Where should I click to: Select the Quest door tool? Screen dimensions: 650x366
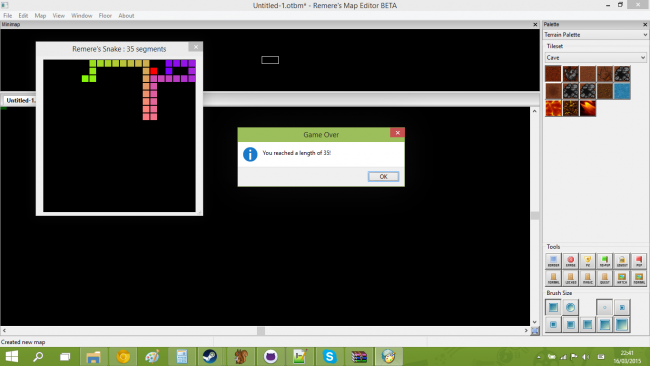605,278
